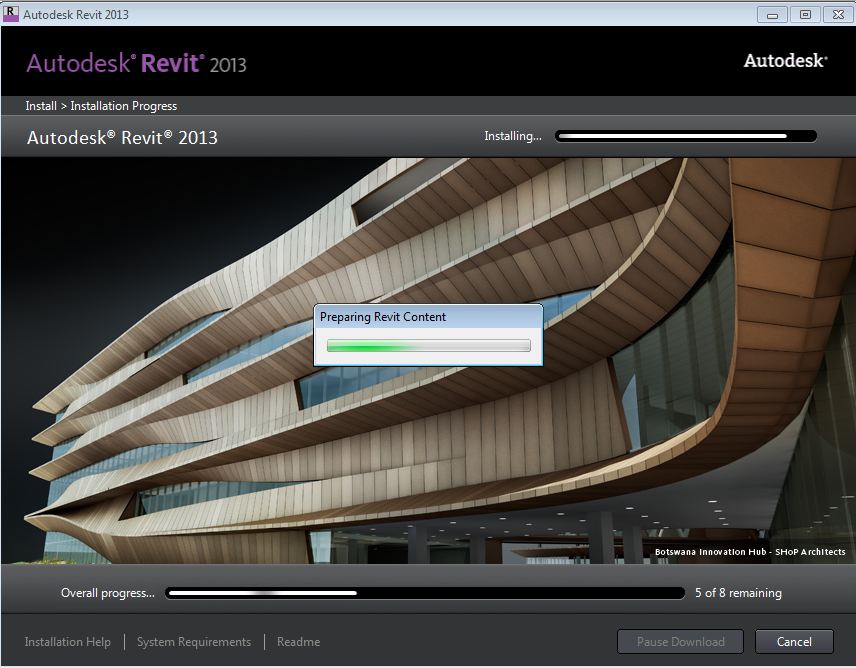Image resolution: width=856 pixels, height=668 pixels.
Task: Click the Installing progress bar
Action: point(686,136)
